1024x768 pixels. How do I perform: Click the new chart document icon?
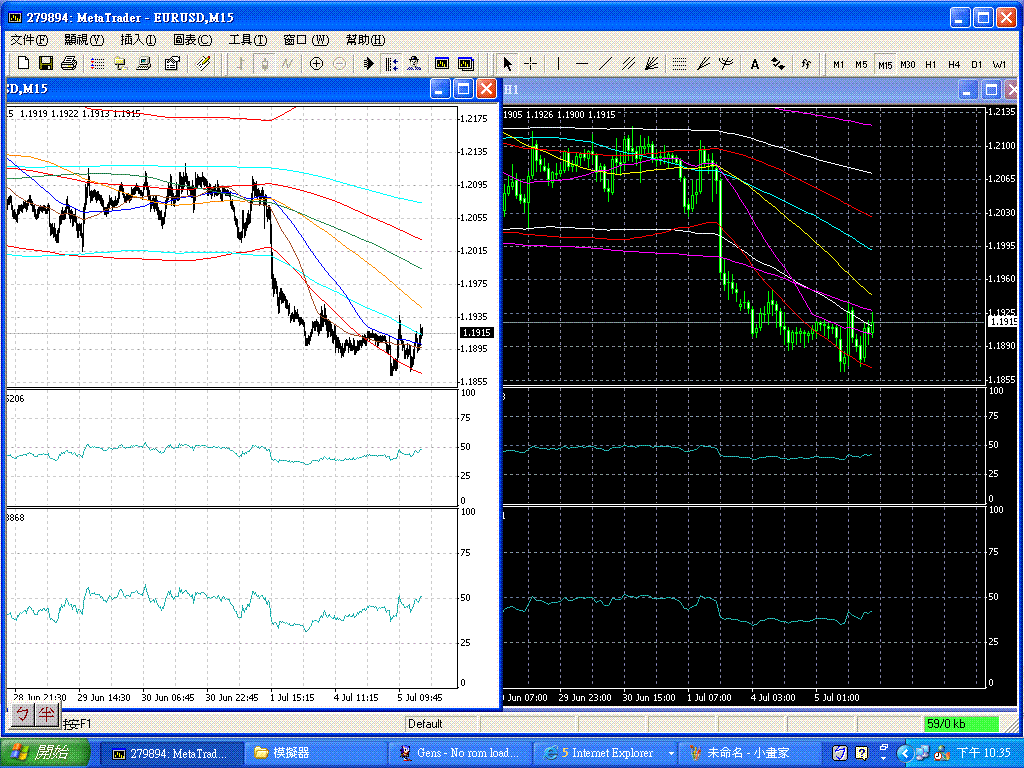[x=23, y=63]
